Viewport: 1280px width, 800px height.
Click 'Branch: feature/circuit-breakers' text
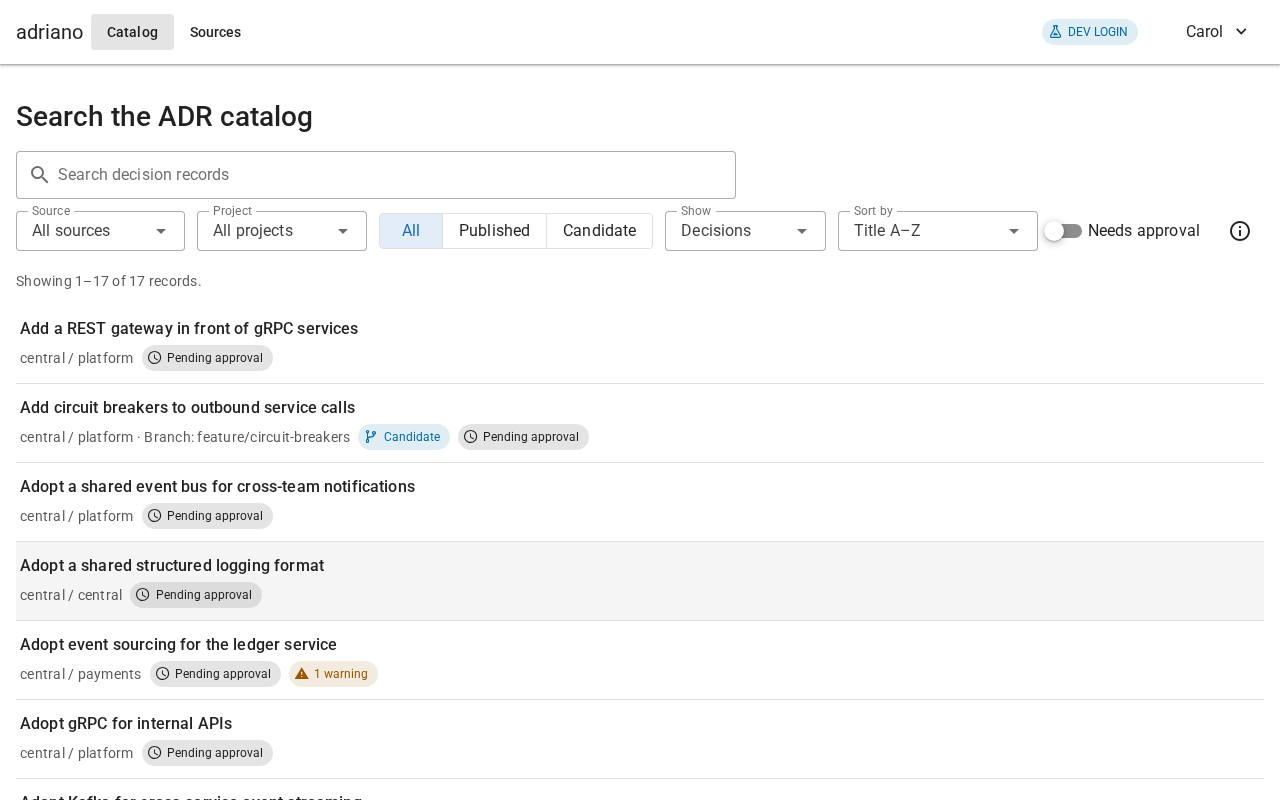click(247, 437)
